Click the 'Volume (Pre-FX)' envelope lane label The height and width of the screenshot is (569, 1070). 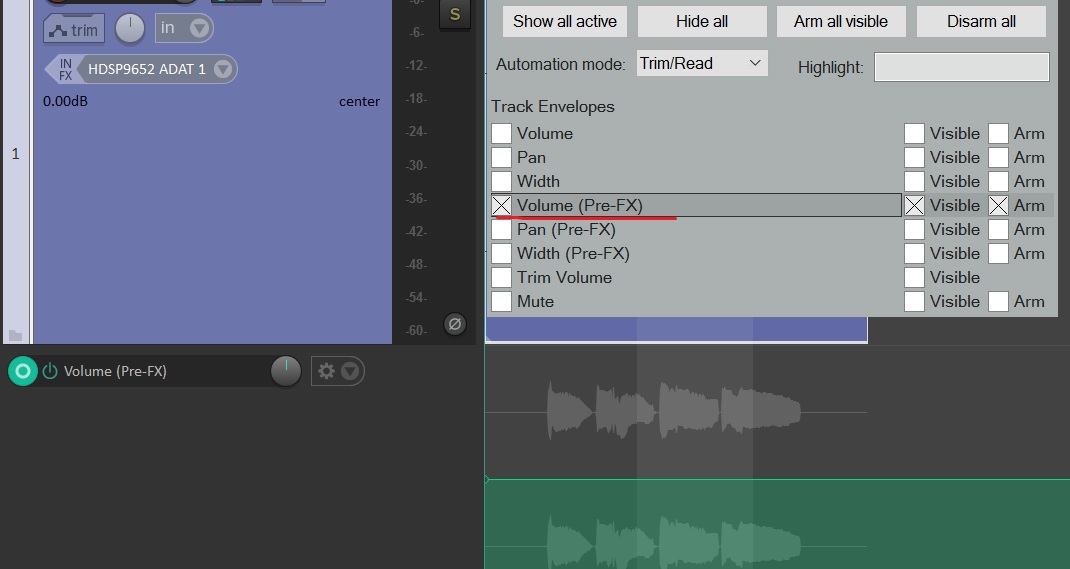115,371
